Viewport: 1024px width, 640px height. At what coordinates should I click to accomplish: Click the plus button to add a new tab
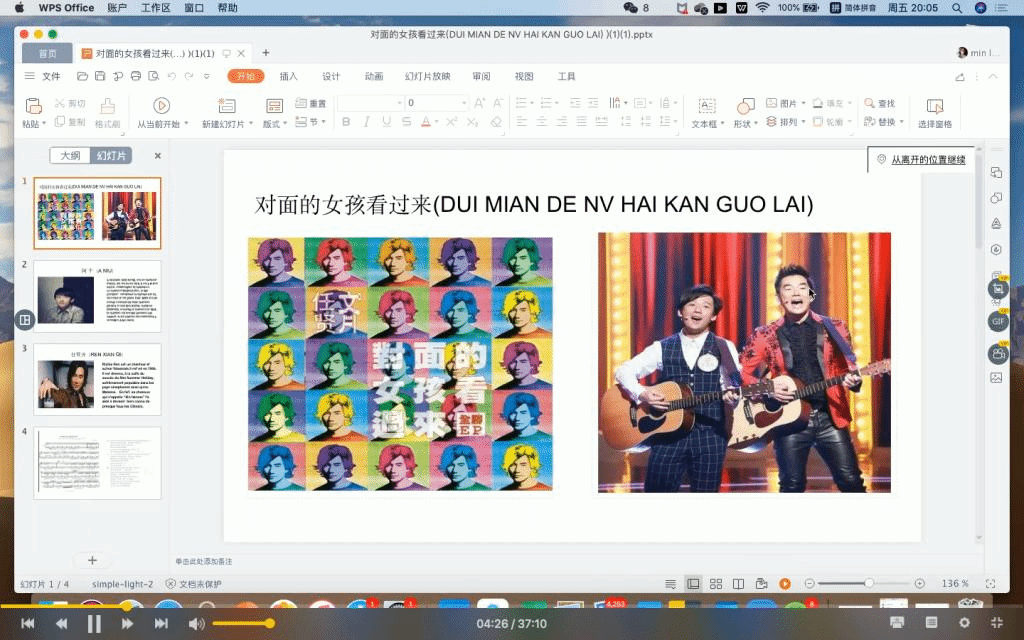coord(266,53)
